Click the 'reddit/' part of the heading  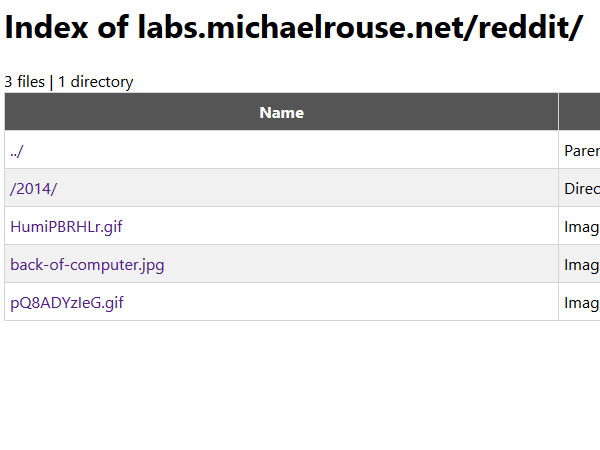tap(530, 28)
